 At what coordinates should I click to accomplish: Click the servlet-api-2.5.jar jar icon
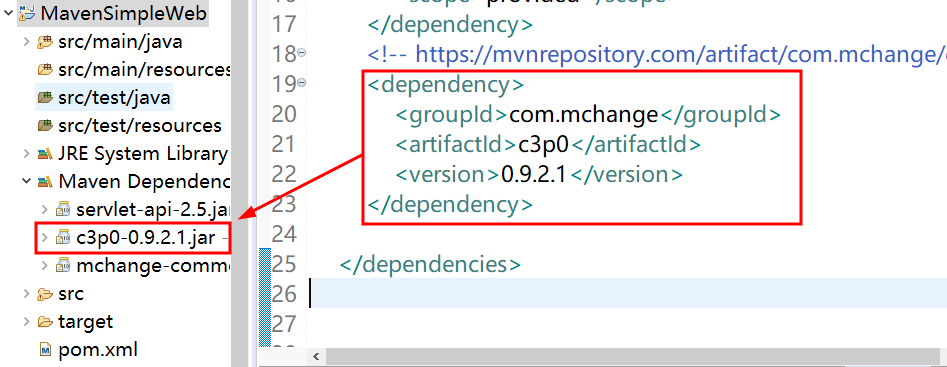pos(63,209)
